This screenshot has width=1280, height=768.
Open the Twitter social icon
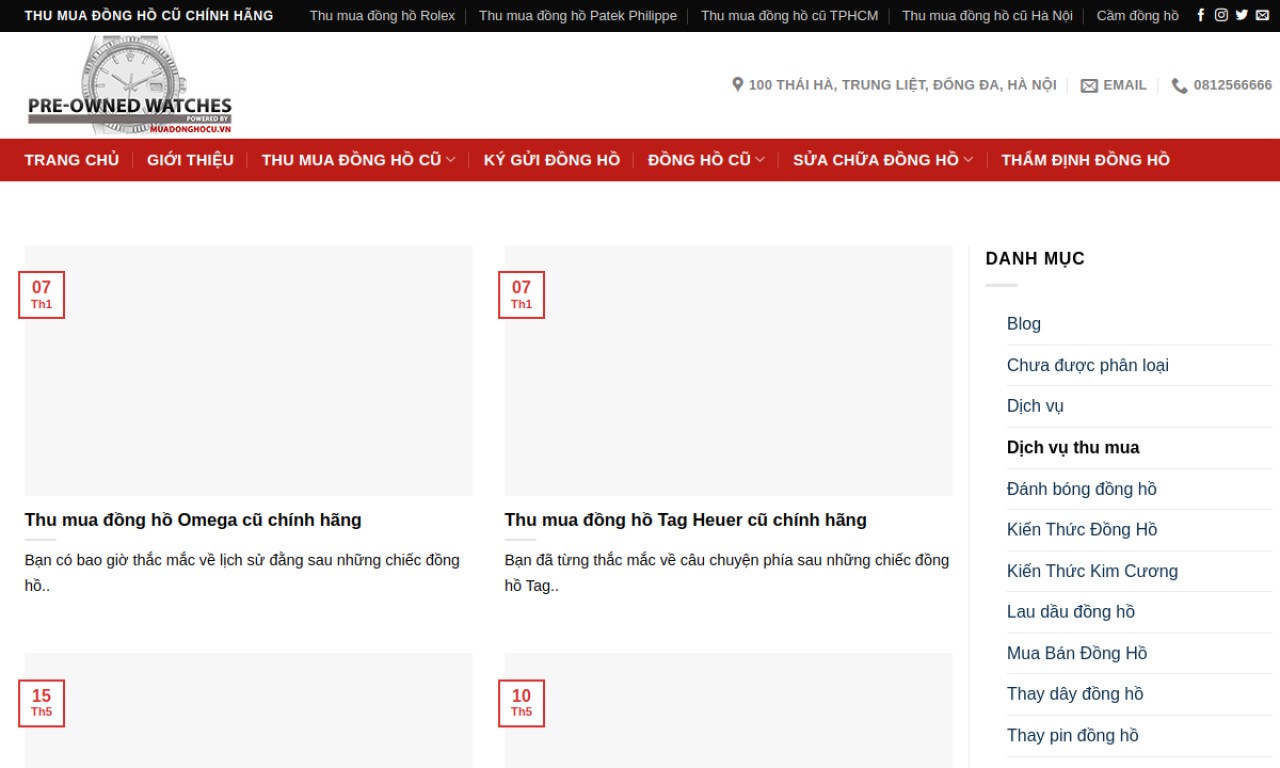pos(1242,15)
